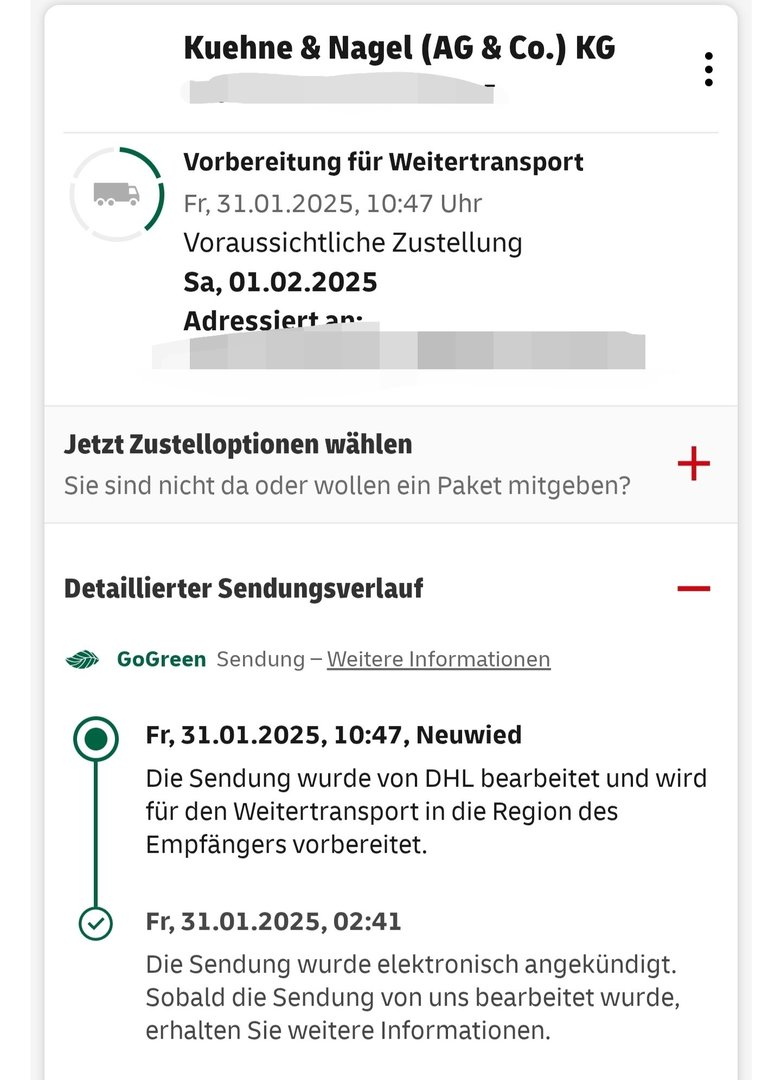This screenshot has height=1080, width=781.
Task: Tap the delivery truck progress icon
Action: point(117,194)
